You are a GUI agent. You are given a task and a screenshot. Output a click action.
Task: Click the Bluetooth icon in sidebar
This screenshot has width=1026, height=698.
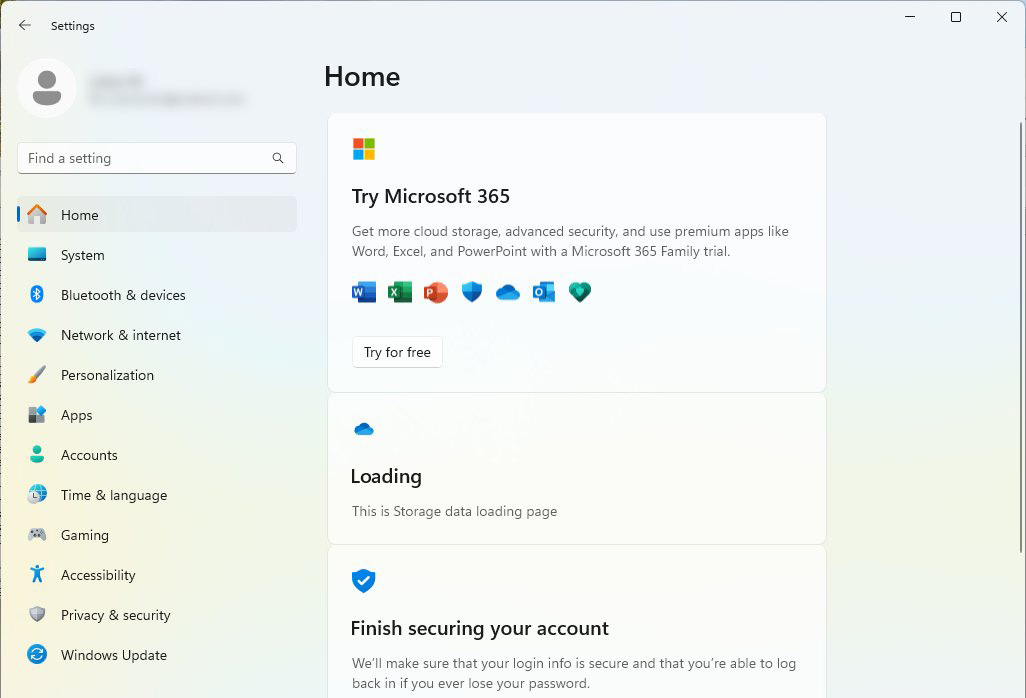click(37, 294)
